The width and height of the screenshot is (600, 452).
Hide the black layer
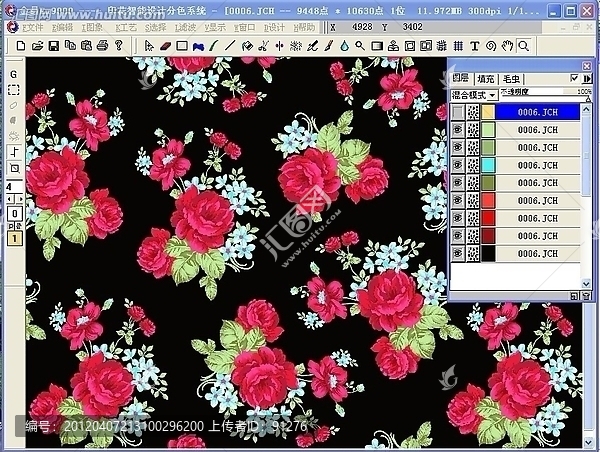click(x=457, y=253)
